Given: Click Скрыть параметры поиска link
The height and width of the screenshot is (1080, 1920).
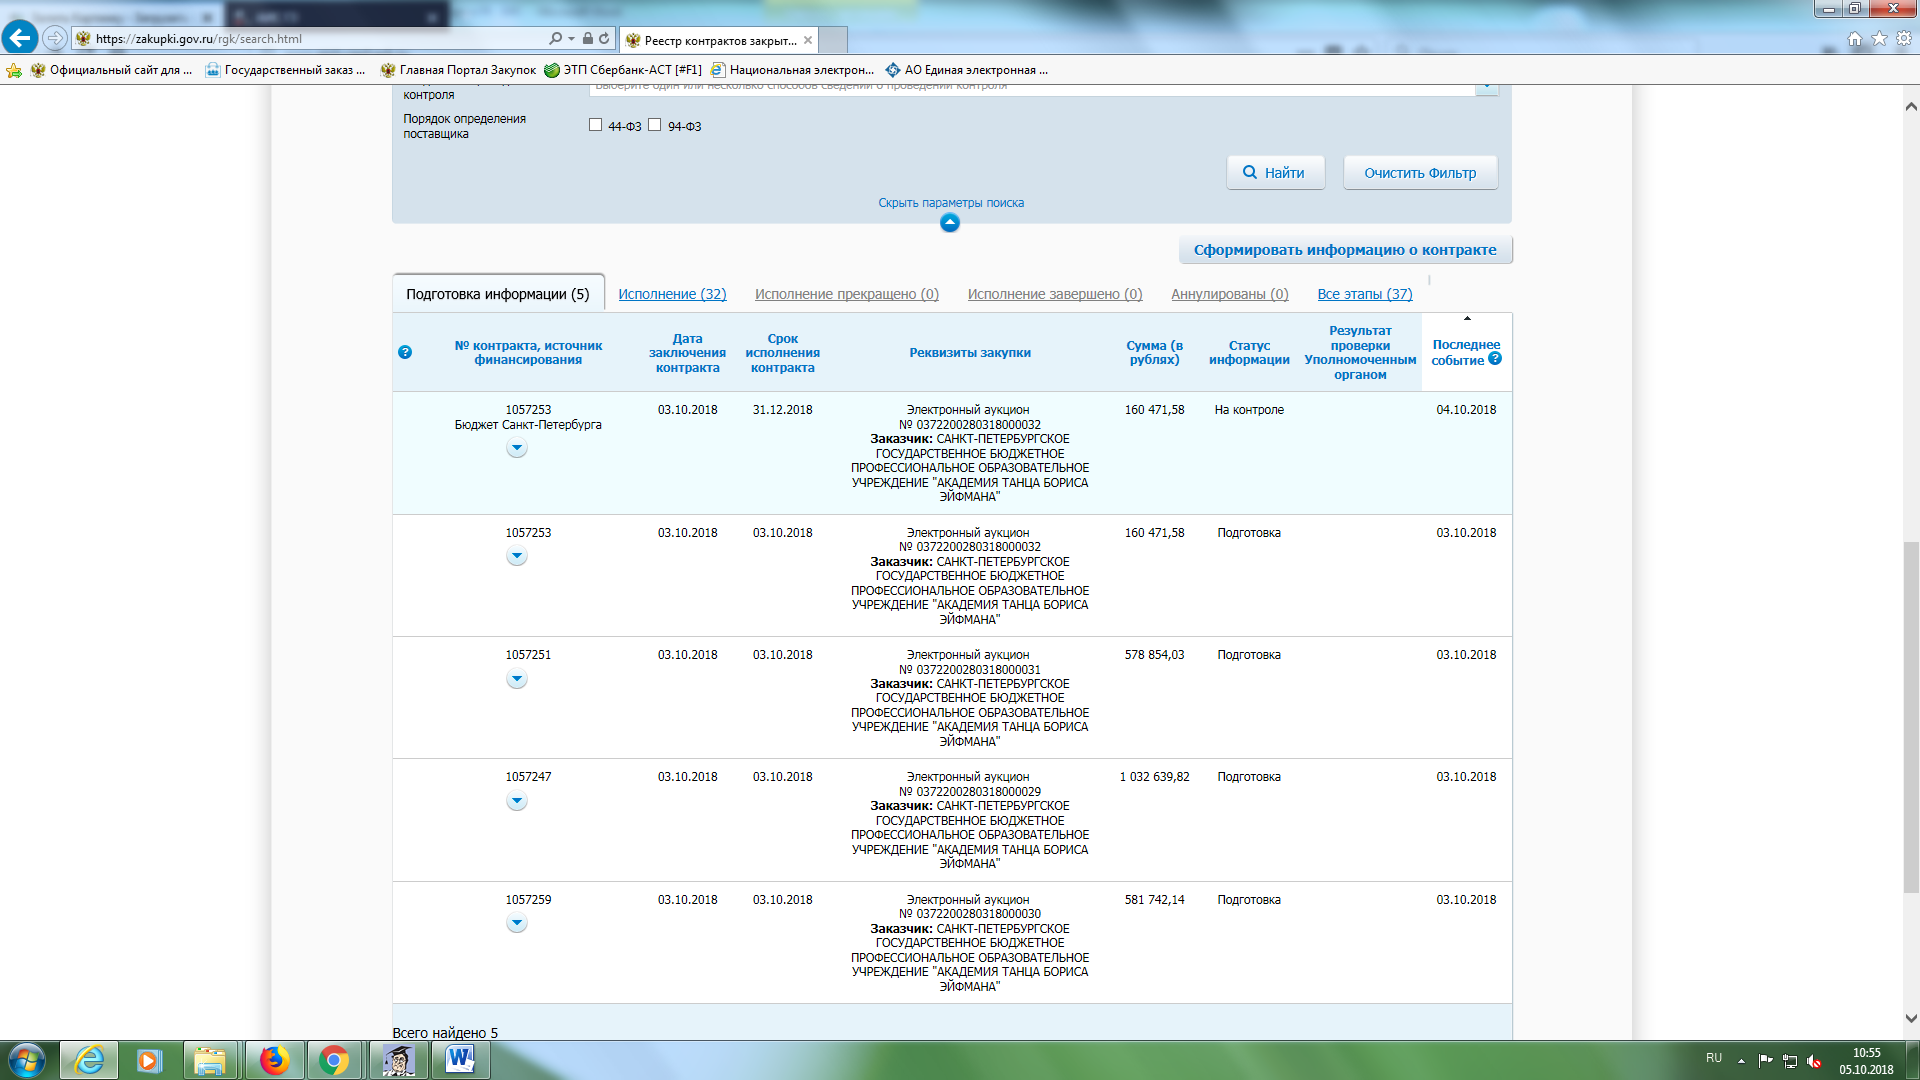Looking at the screenshot, I should pos(951,203).
